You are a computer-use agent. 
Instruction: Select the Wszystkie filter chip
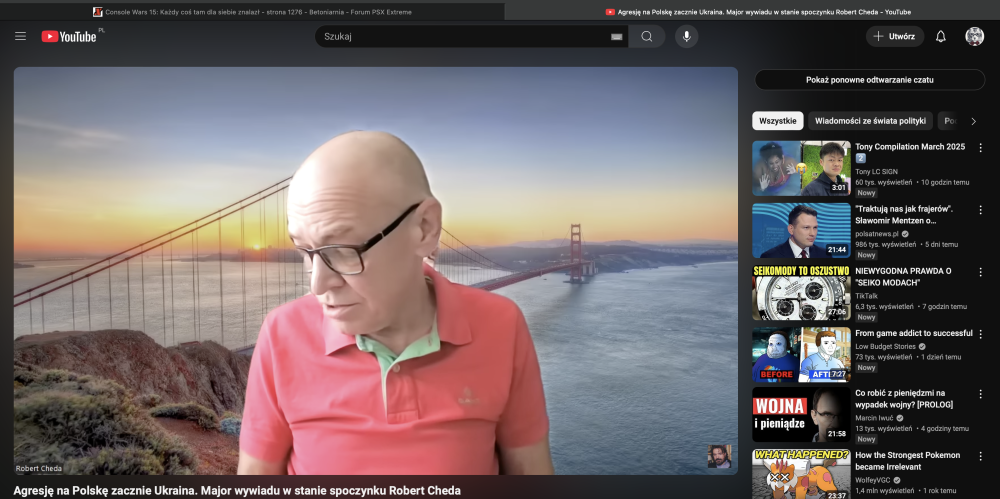[x=777, y=121]
